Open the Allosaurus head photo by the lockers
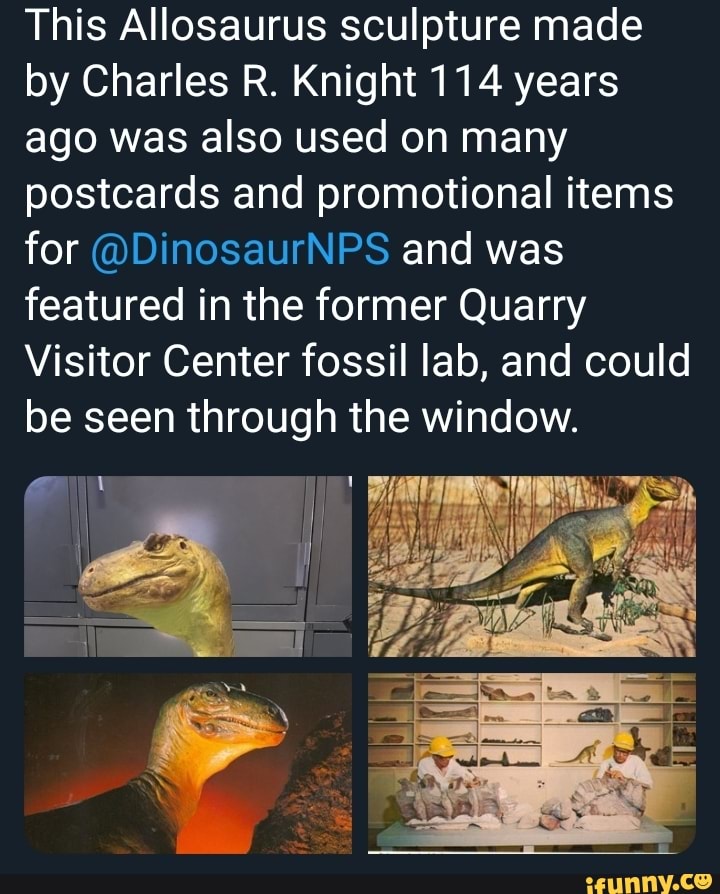This screenshot has width=720, height=894. pyautogui.click(x=188, y=566)
